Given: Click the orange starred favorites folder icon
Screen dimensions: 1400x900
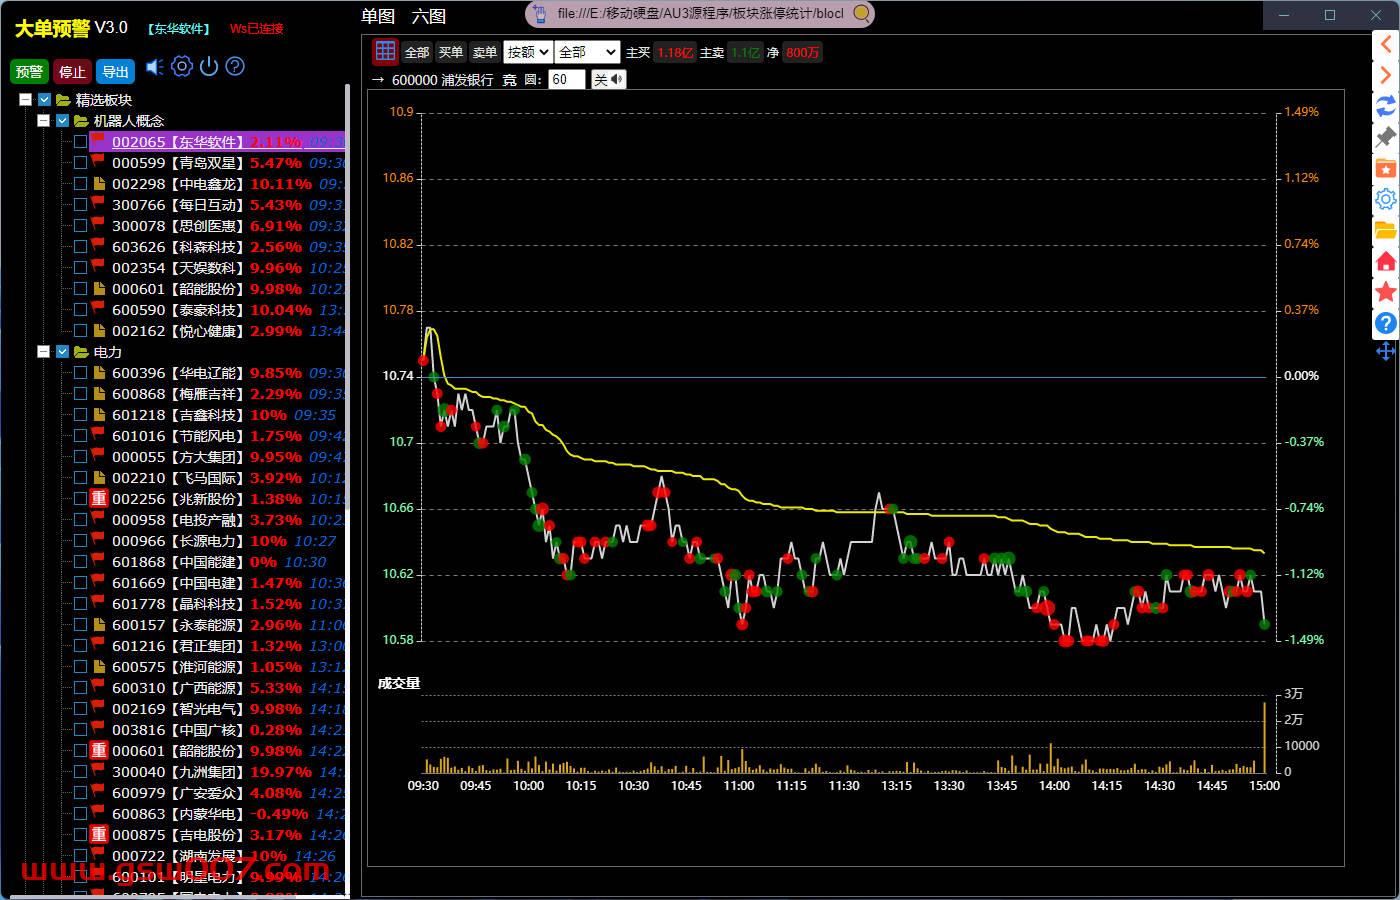Looking at the screenshot, I should [x=1385, y=168].
